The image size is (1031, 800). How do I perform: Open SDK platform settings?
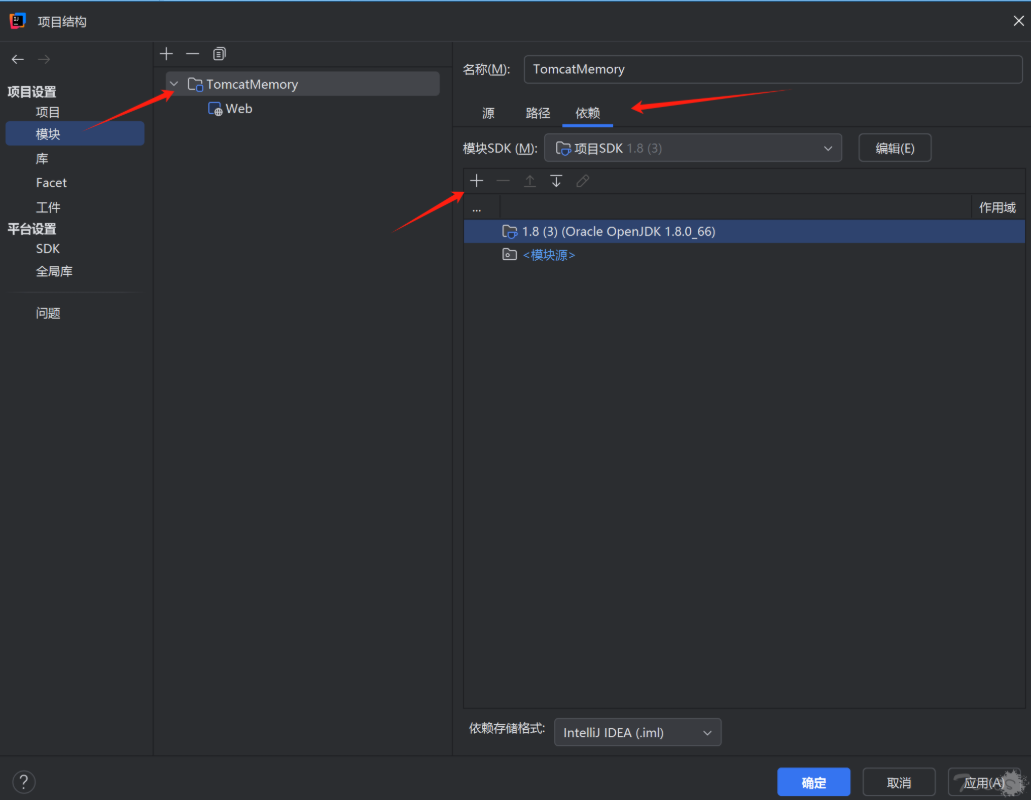tap(48, 248)
